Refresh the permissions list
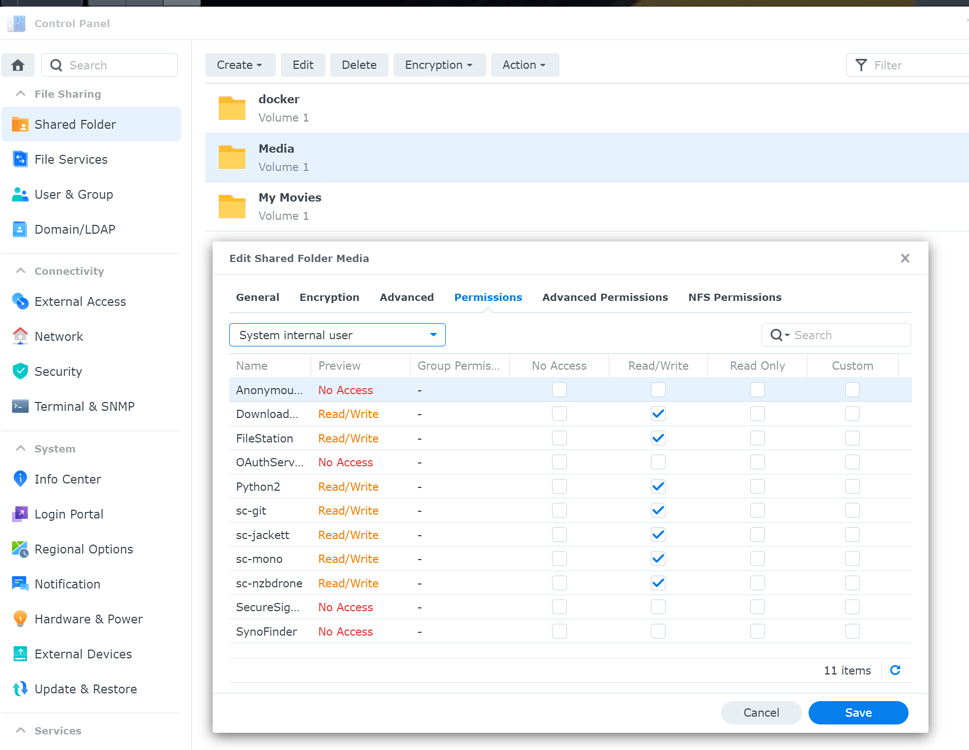The width and height of the screenshot is (969, 750). click(x=895, y=670)
